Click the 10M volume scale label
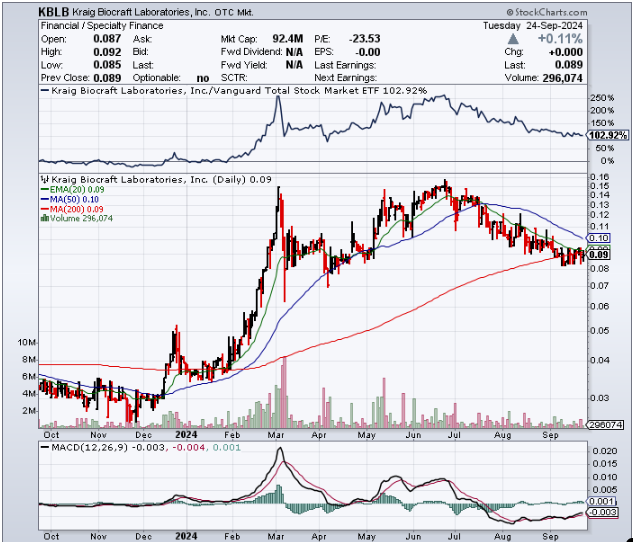633x542 pixels. click(x=27, y=342)
